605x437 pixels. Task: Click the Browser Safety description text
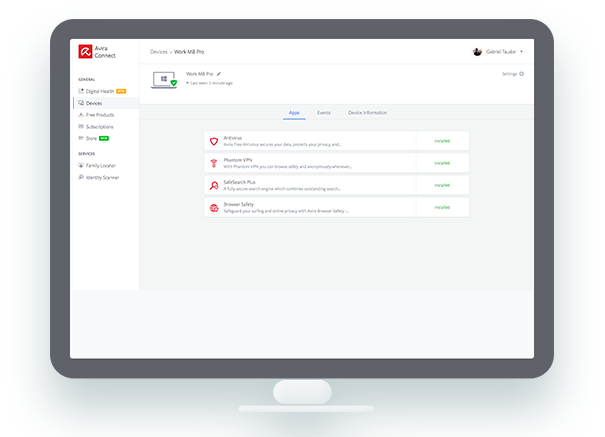click(286, 211)
